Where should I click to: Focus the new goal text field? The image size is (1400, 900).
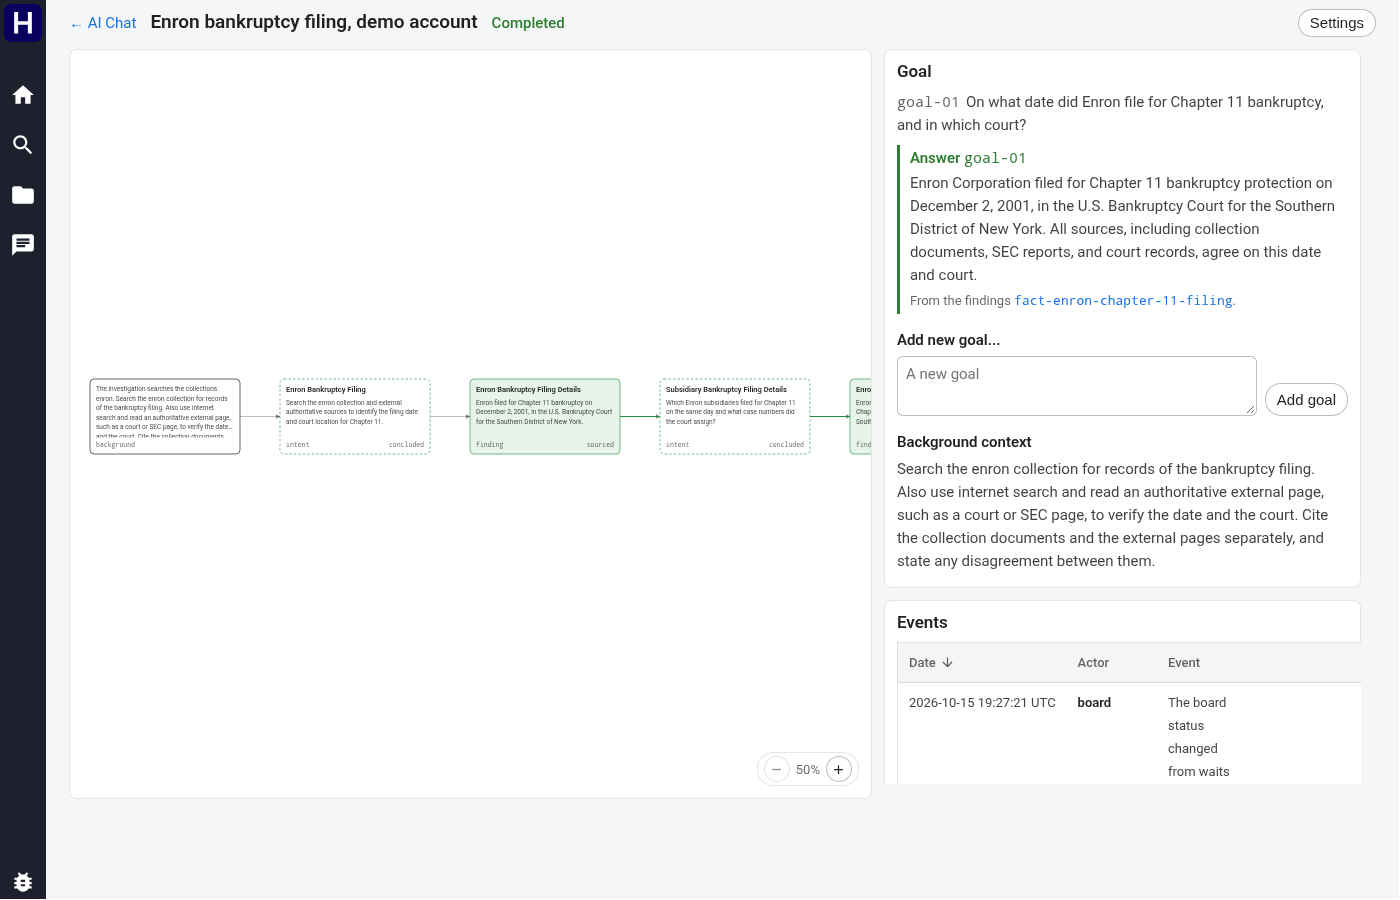[x=1077, y=386]
